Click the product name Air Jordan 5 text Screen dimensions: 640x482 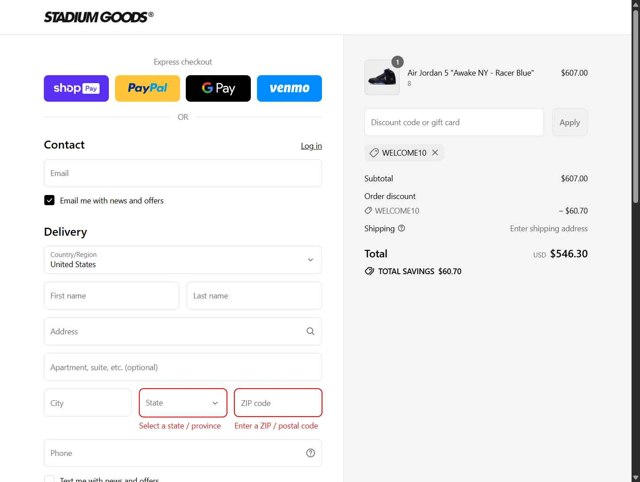click(x=471, y=73)
